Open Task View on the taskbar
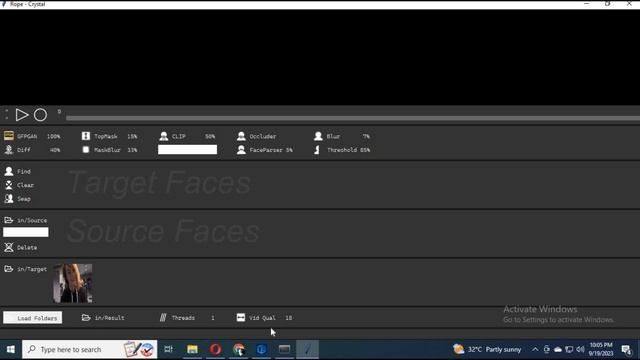This screenshot has width=640, height=360. [x=168, y=349]
